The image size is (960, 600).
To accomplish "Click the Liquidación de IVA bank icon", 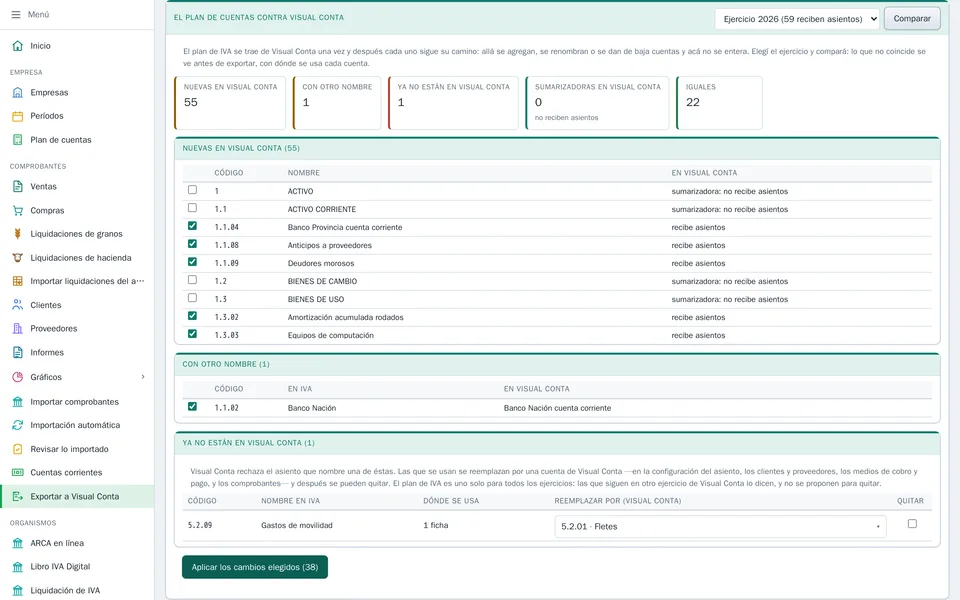I will coord(18,591).
